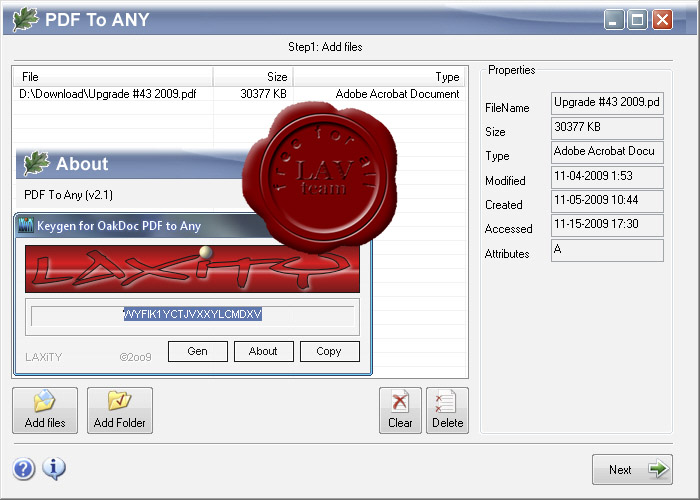Click 'PDF To Any (v2.1)' text in About
Image resolution: width=700 pixels, height=500 pixels.
click(68, 195)
